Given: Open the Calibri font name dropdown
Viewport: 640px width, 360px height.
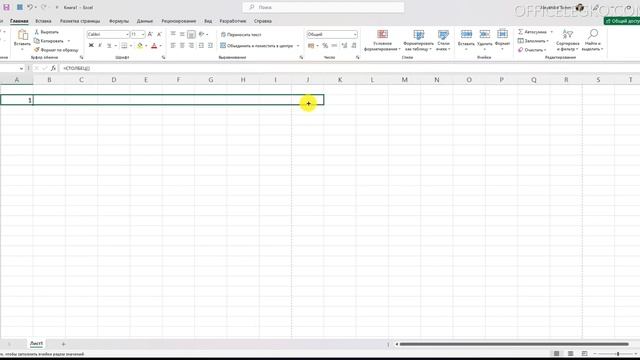Looking at the screenshot, I should (127, 34).
